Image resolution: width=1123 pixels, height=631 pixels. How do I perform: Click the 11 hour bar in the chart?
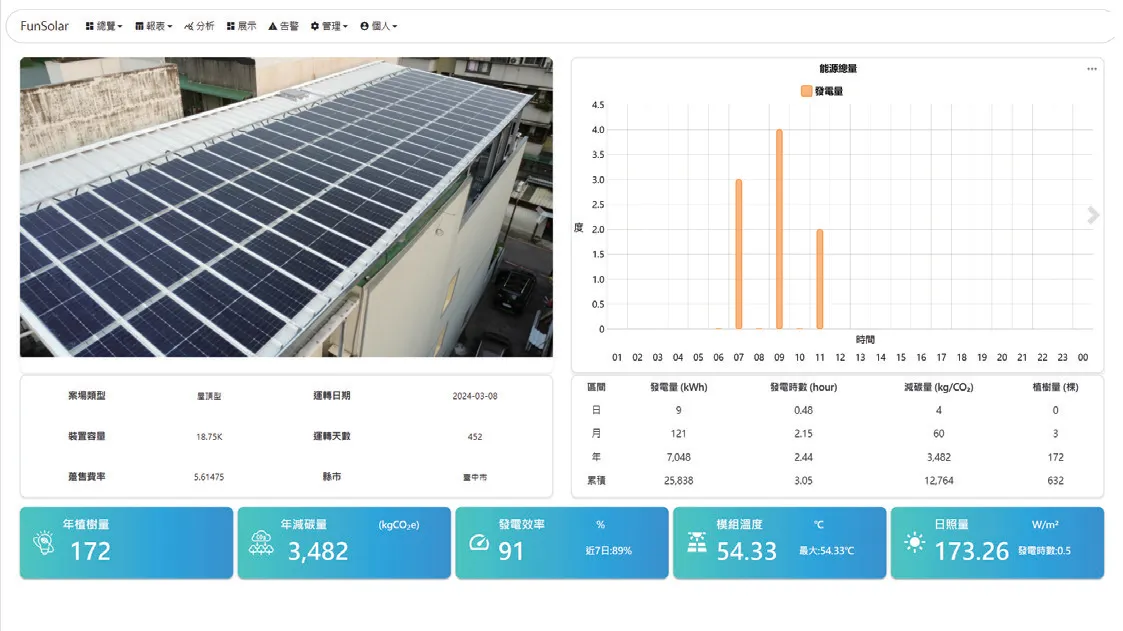819,279
